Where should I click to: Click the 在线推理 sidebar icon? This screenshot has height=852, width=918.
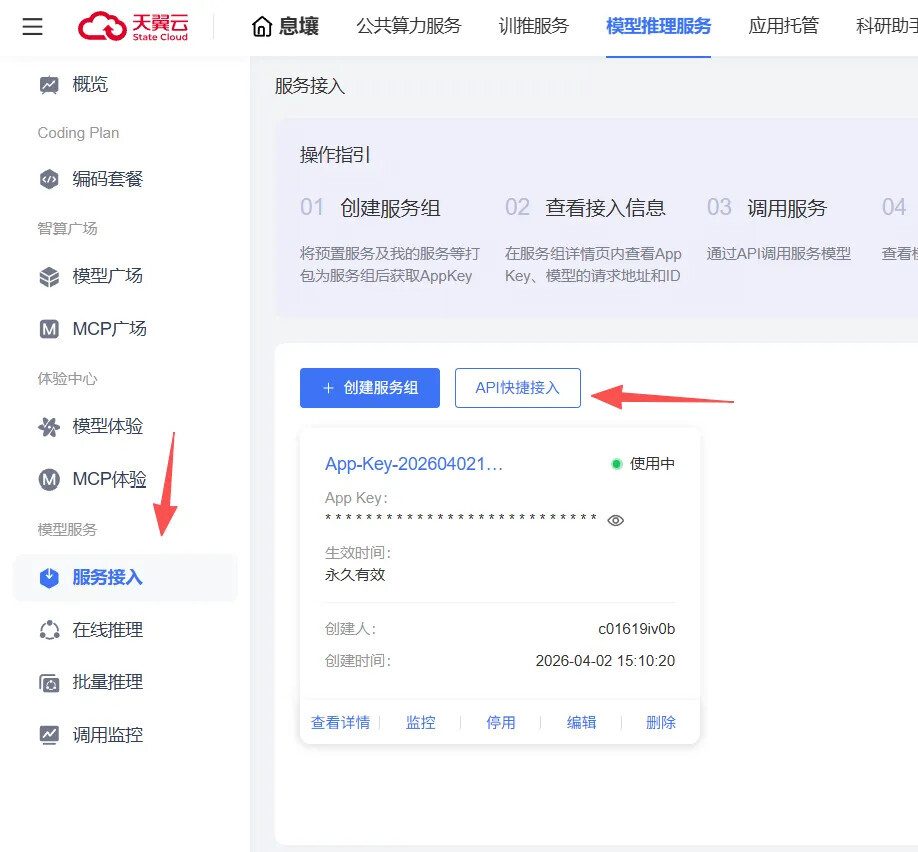(x=49, y=630)
